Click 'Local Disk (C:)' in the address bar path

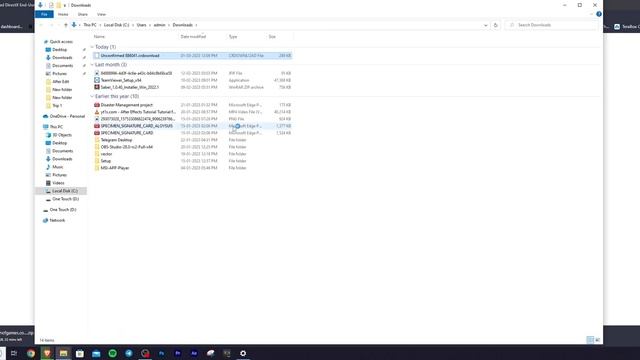pyautogui.click(x=116, y=25)
